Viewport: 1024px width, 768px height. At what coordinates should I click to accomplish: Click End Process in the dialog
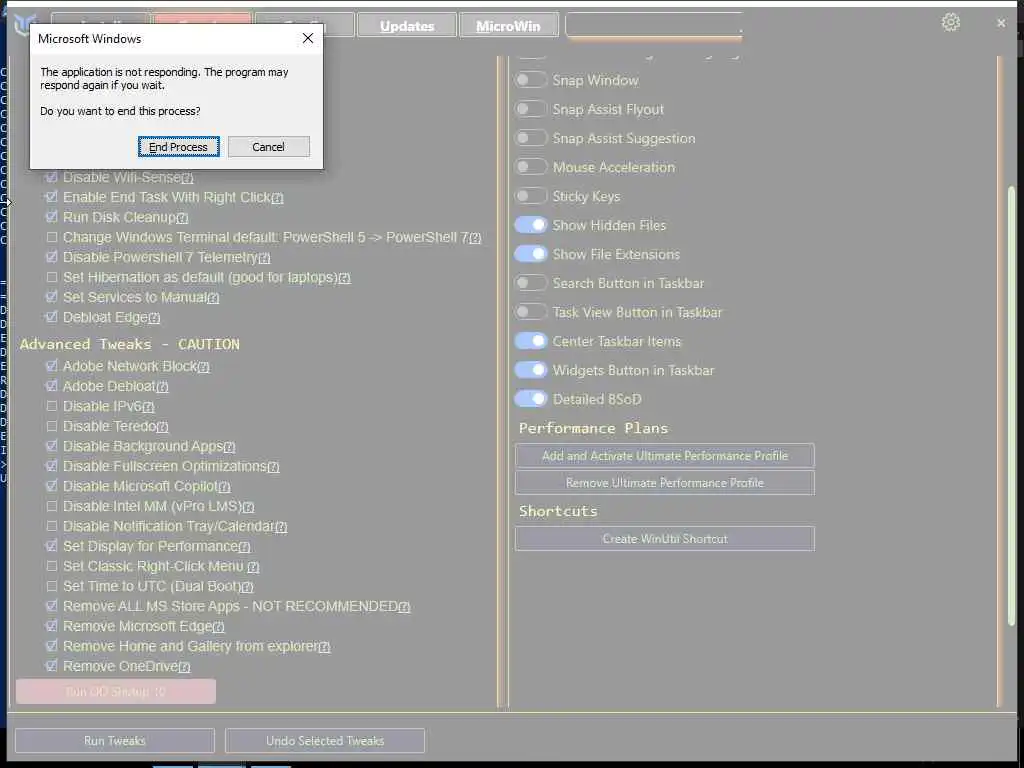[x=178, y=147]
